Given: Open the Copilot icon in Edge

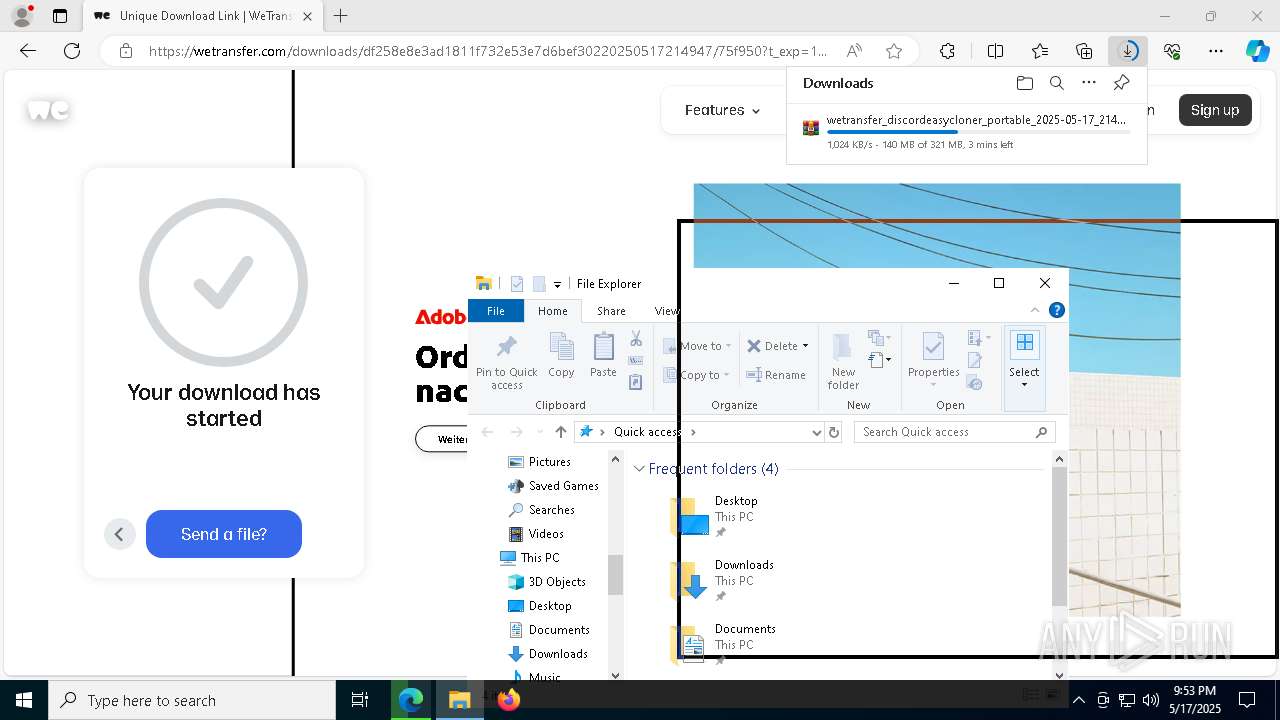Looking at the screenshot, I should coord(1257,51).
